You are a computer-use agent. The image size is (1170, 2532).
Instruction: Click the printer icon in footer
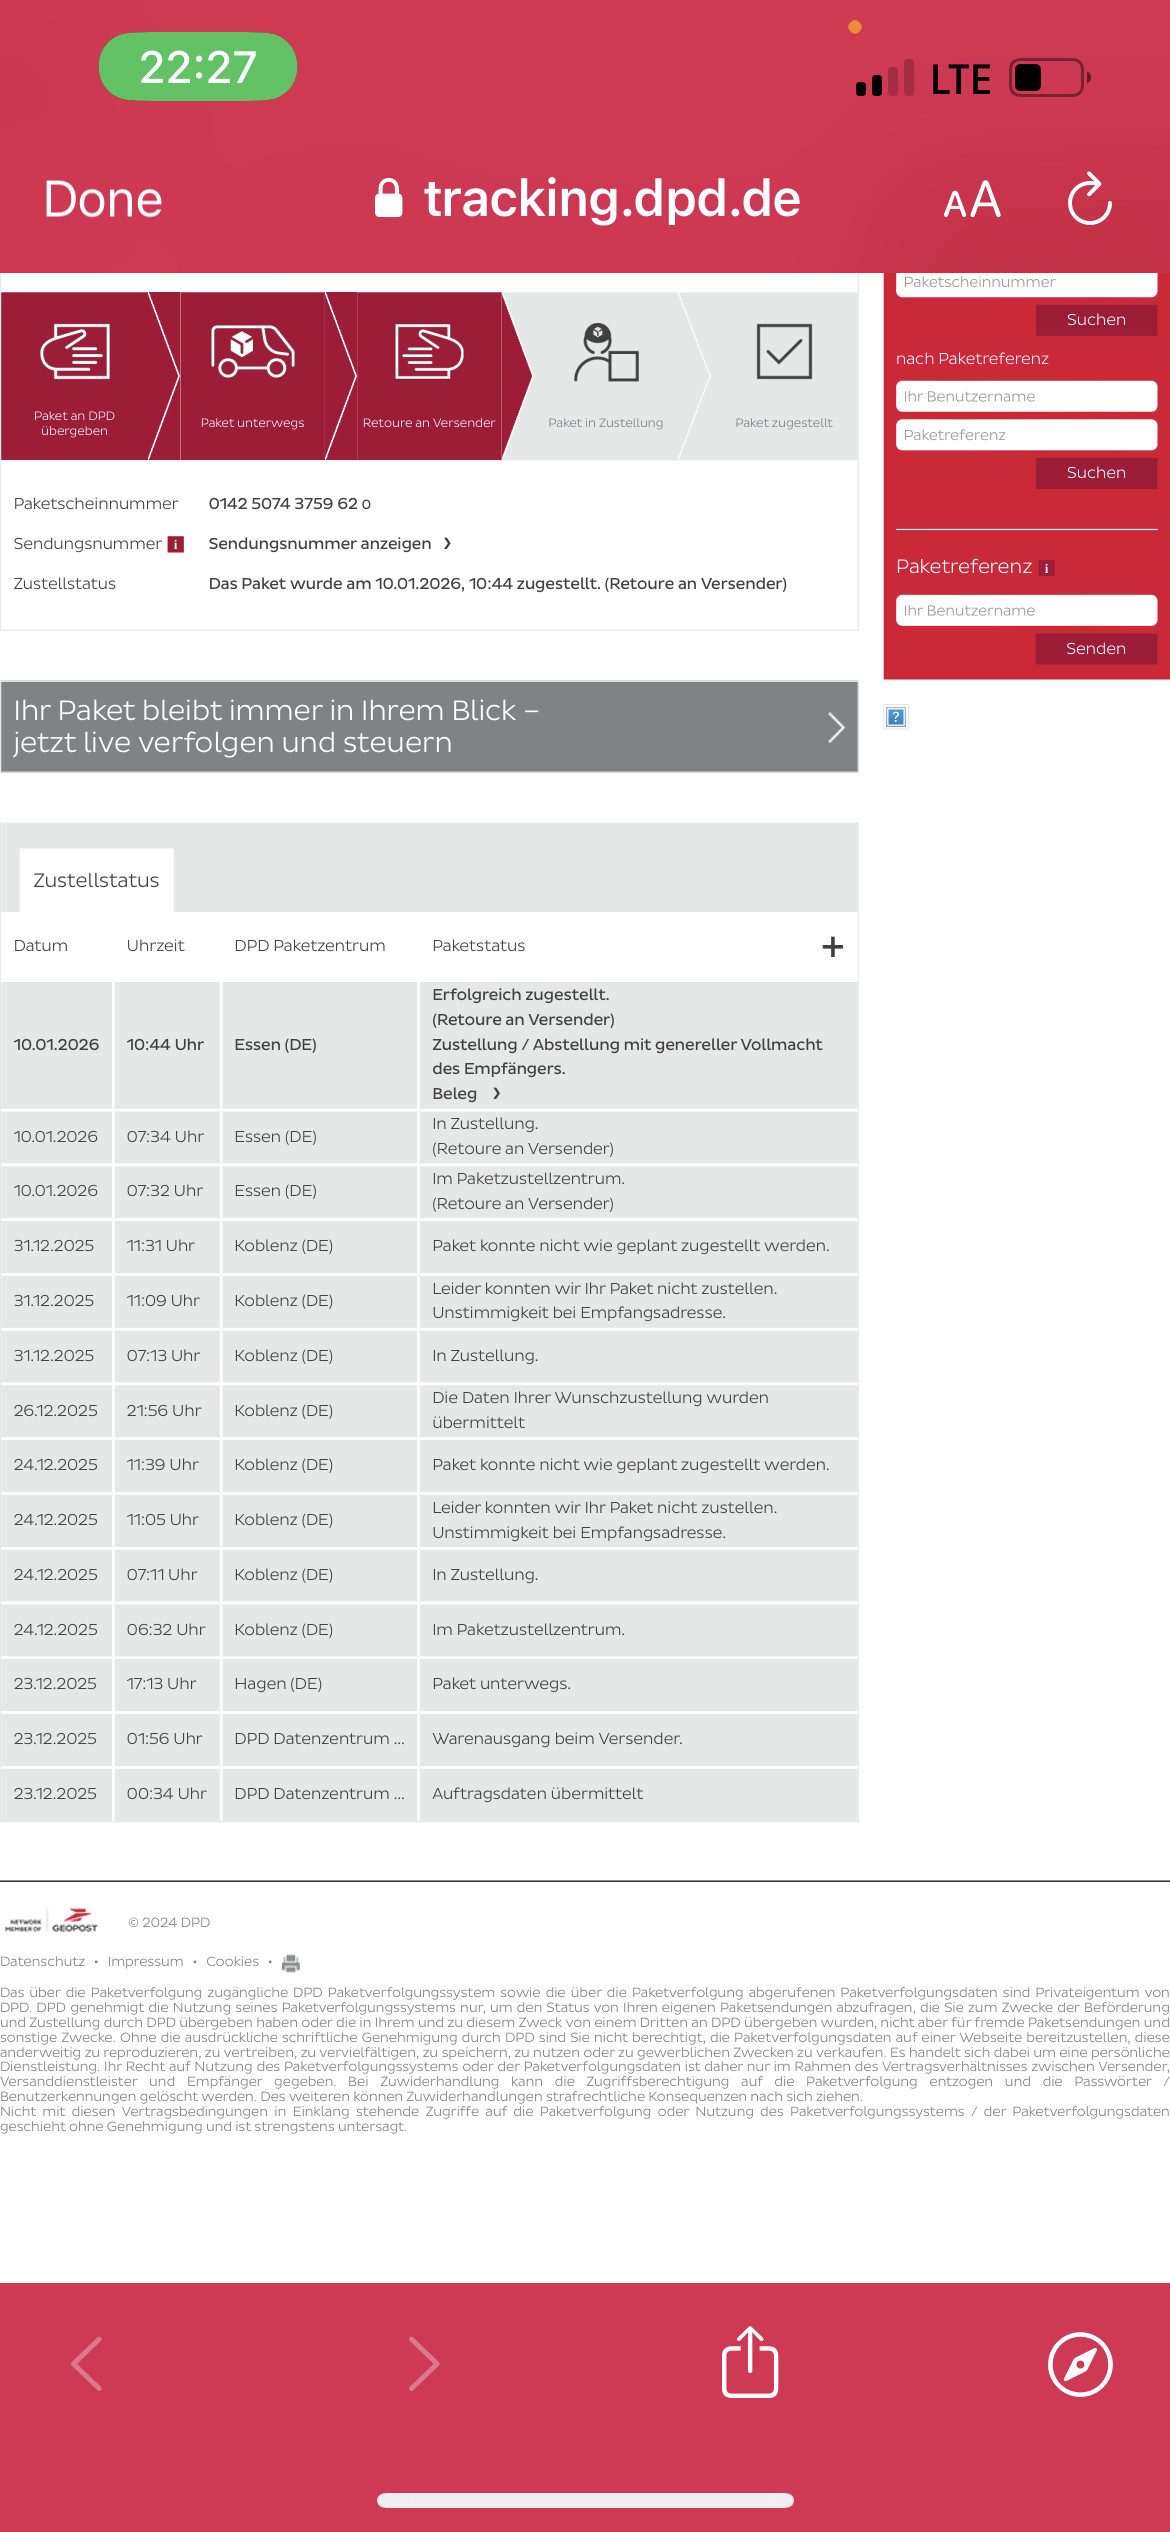coord(291,1962)
